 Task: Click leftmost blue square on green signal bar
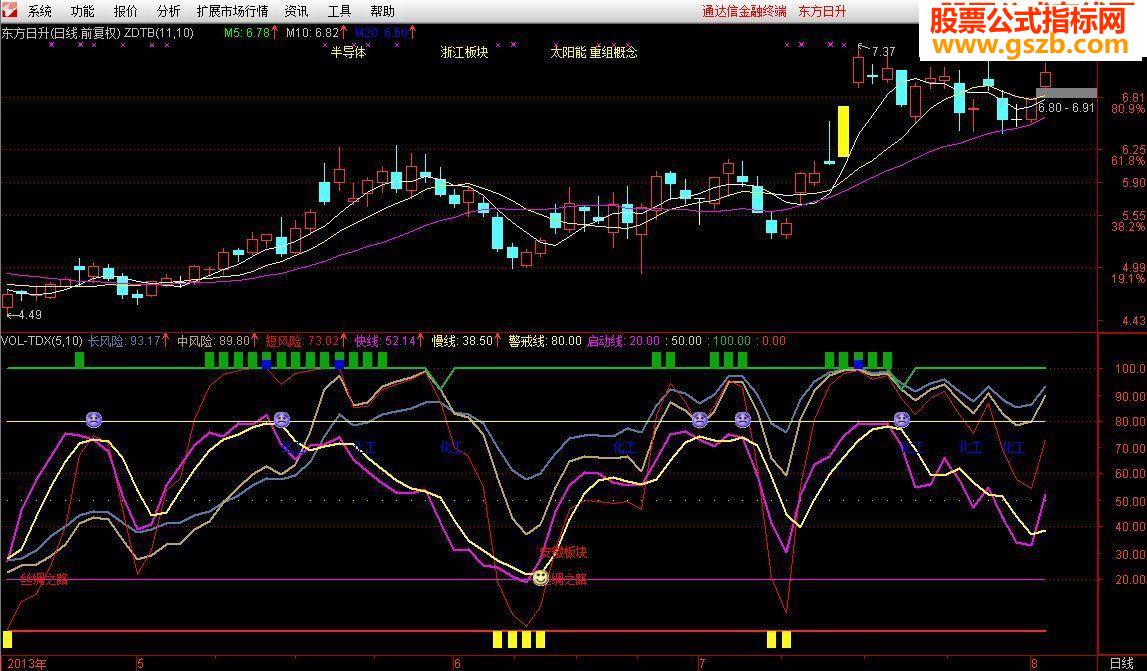click(x=267, y=364)
